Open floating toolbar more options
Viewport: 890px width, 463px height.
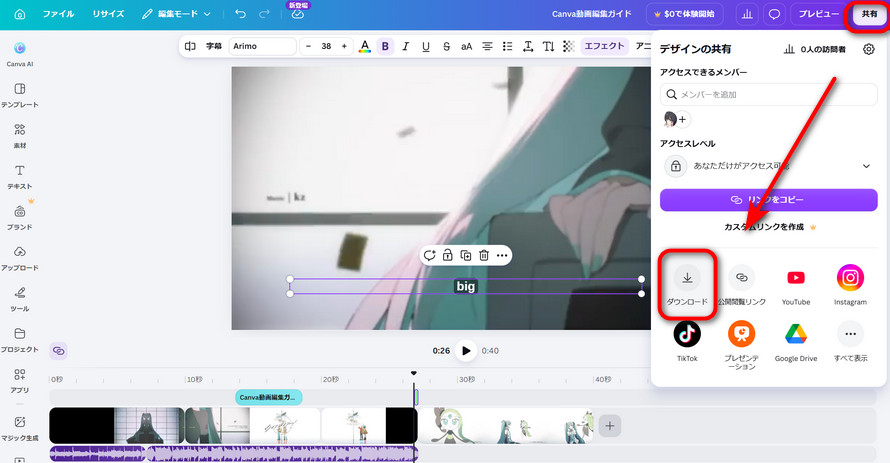502,255
